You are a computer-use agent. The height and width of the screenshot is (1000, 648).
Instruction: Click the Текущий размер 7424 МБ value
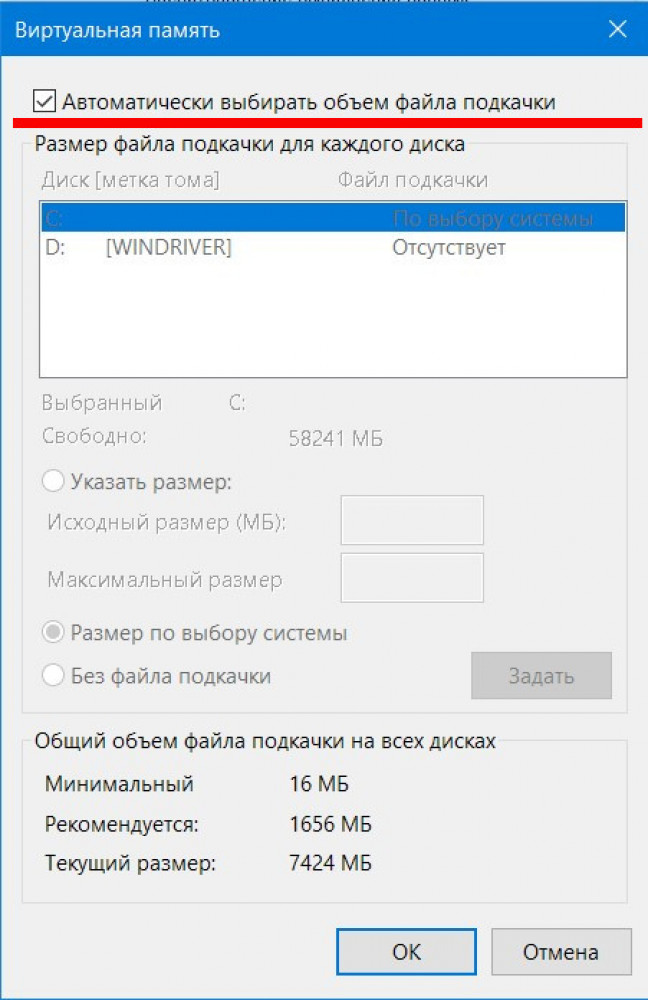[329, 863]
